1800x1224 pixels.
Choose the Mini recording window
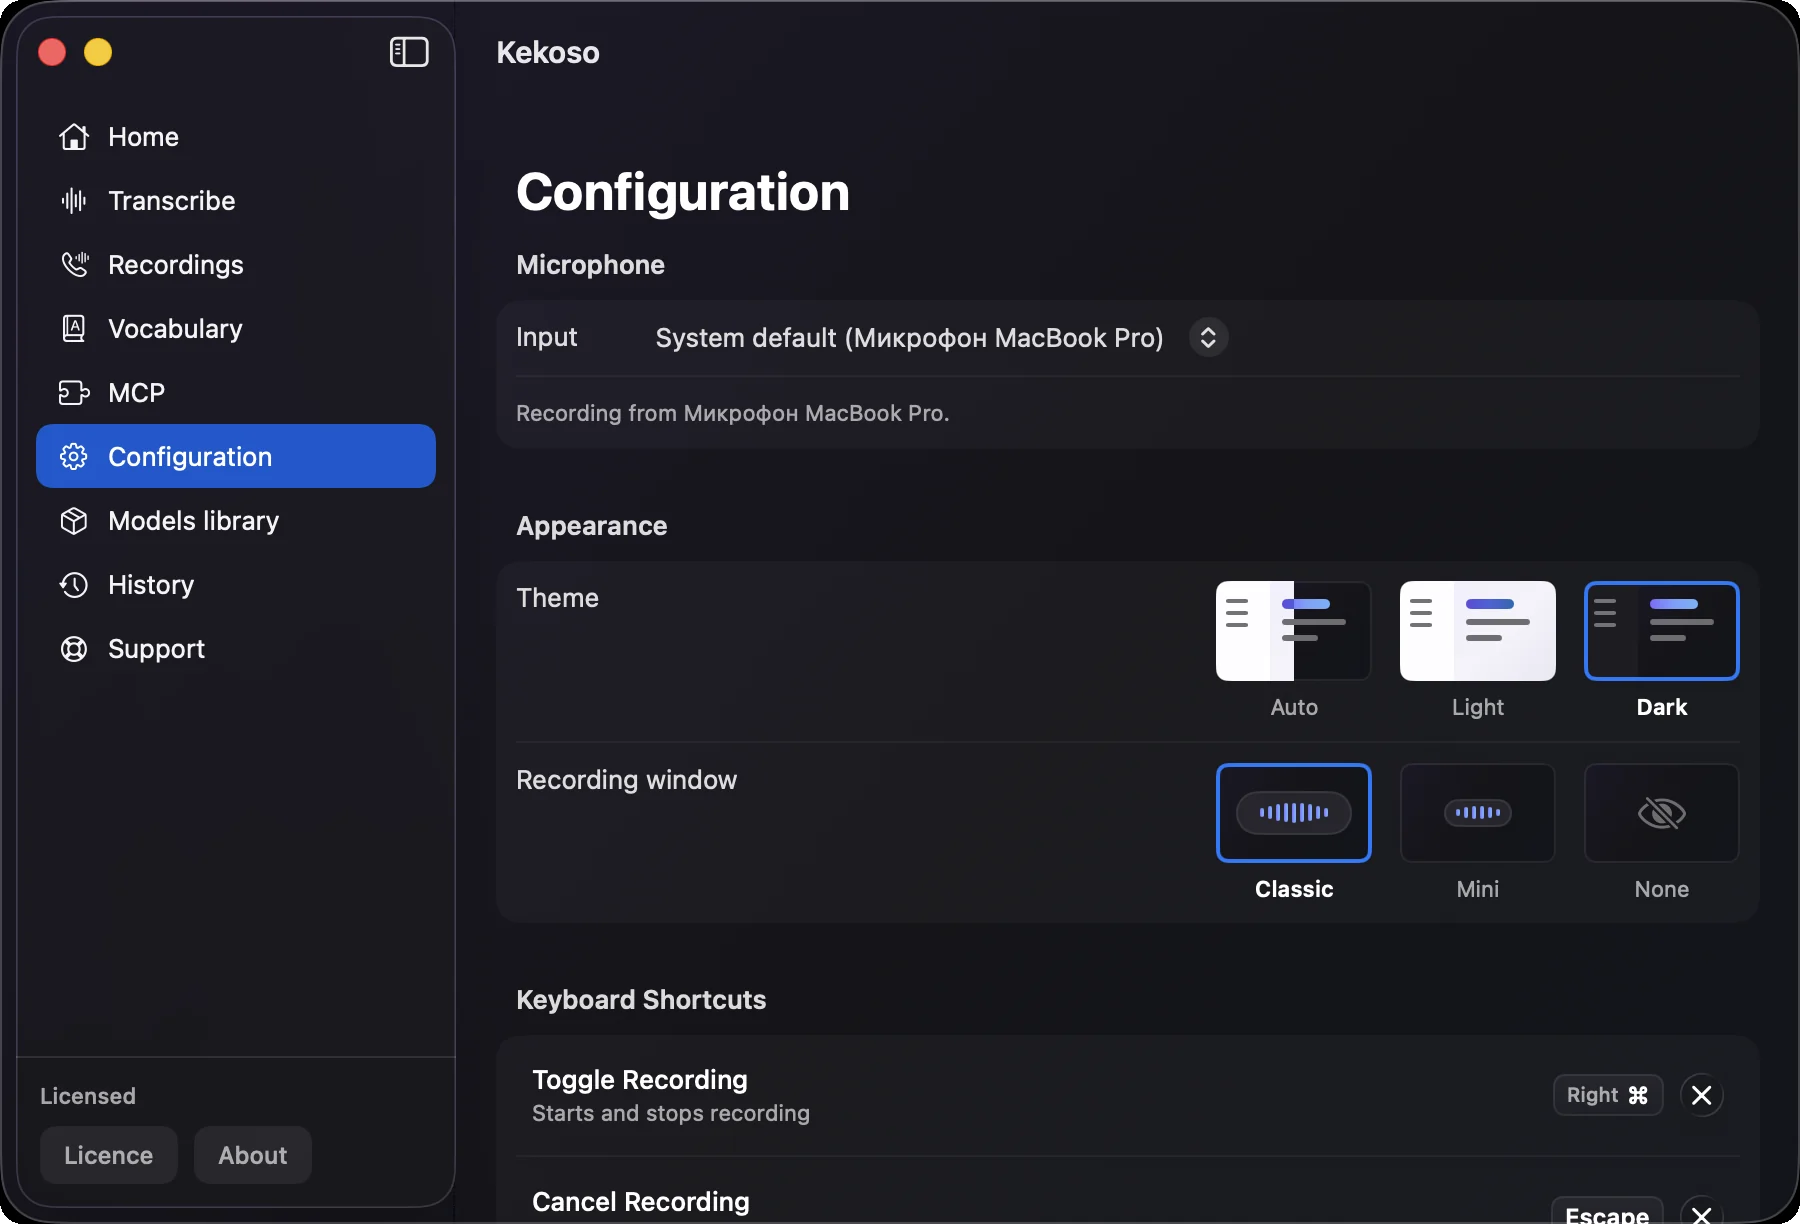pos(1477,813)
